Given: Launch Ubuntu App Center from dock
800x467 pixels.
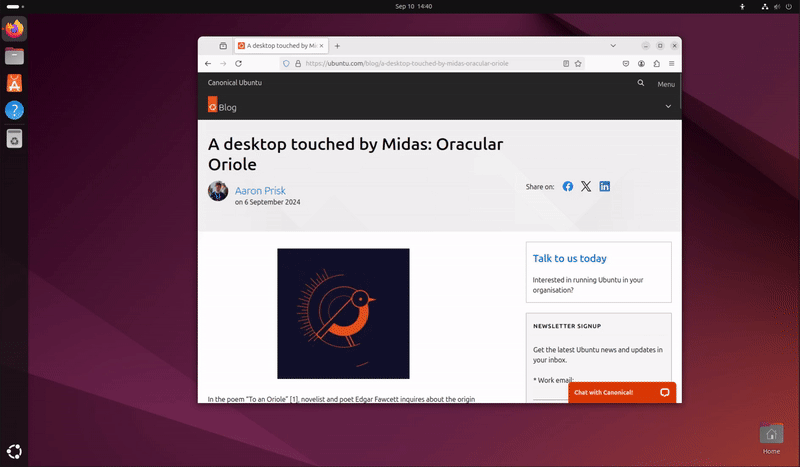Looking at the screenshot, I should (x=14, y=83).
